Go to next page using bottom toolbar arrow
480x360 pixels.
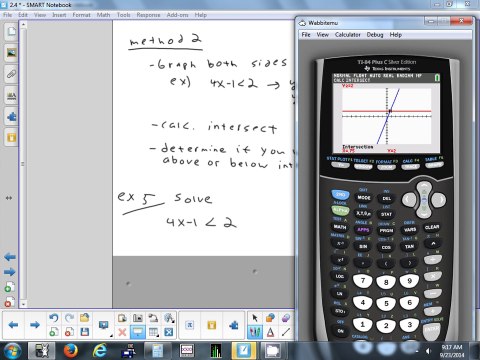(35, 325)
